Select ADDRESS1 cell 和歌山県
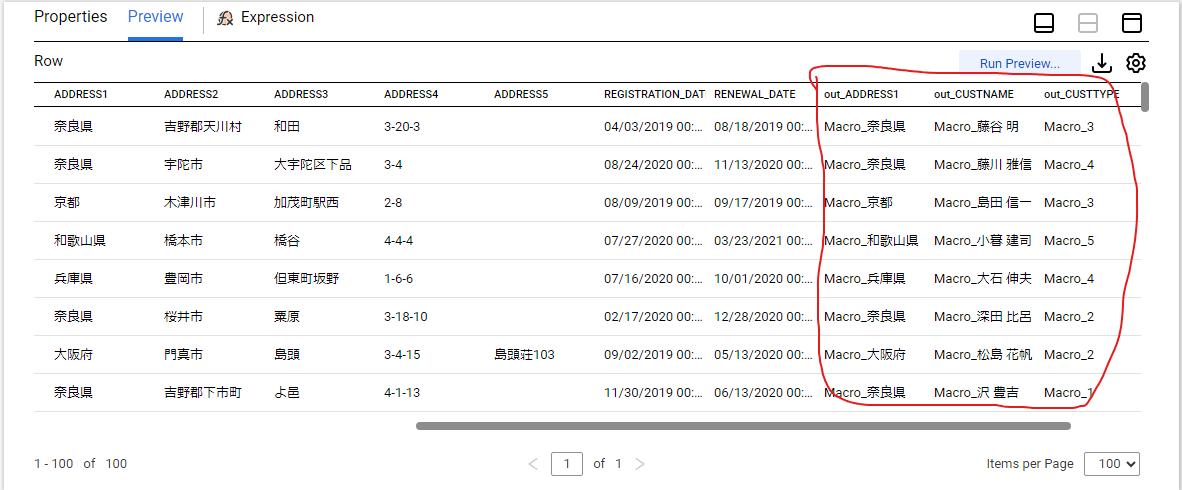Image resolution: width=1182 pixels, height=490 pixels. coord(80,241)
